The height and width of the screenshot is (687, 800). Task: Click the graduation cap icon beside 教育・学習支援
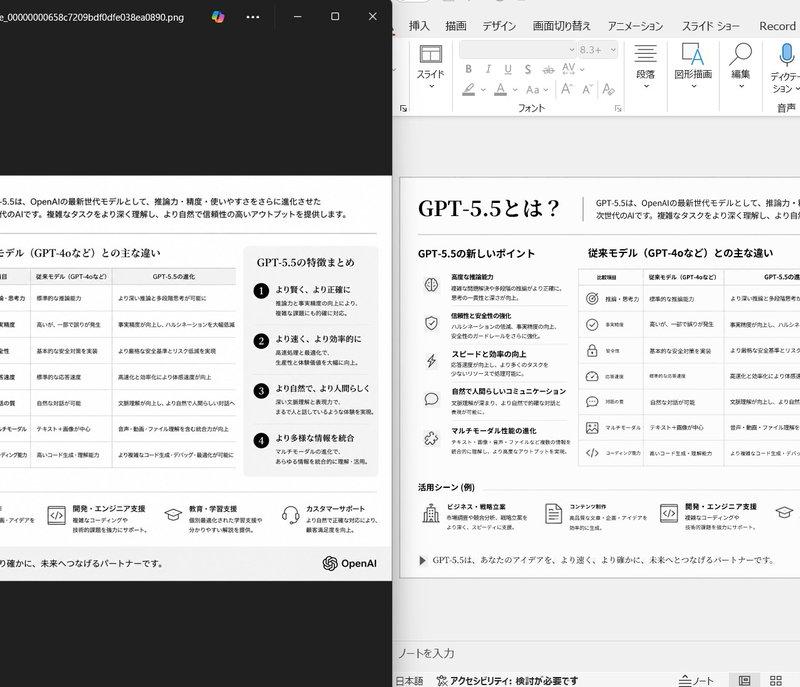click(x=173, y=514)
